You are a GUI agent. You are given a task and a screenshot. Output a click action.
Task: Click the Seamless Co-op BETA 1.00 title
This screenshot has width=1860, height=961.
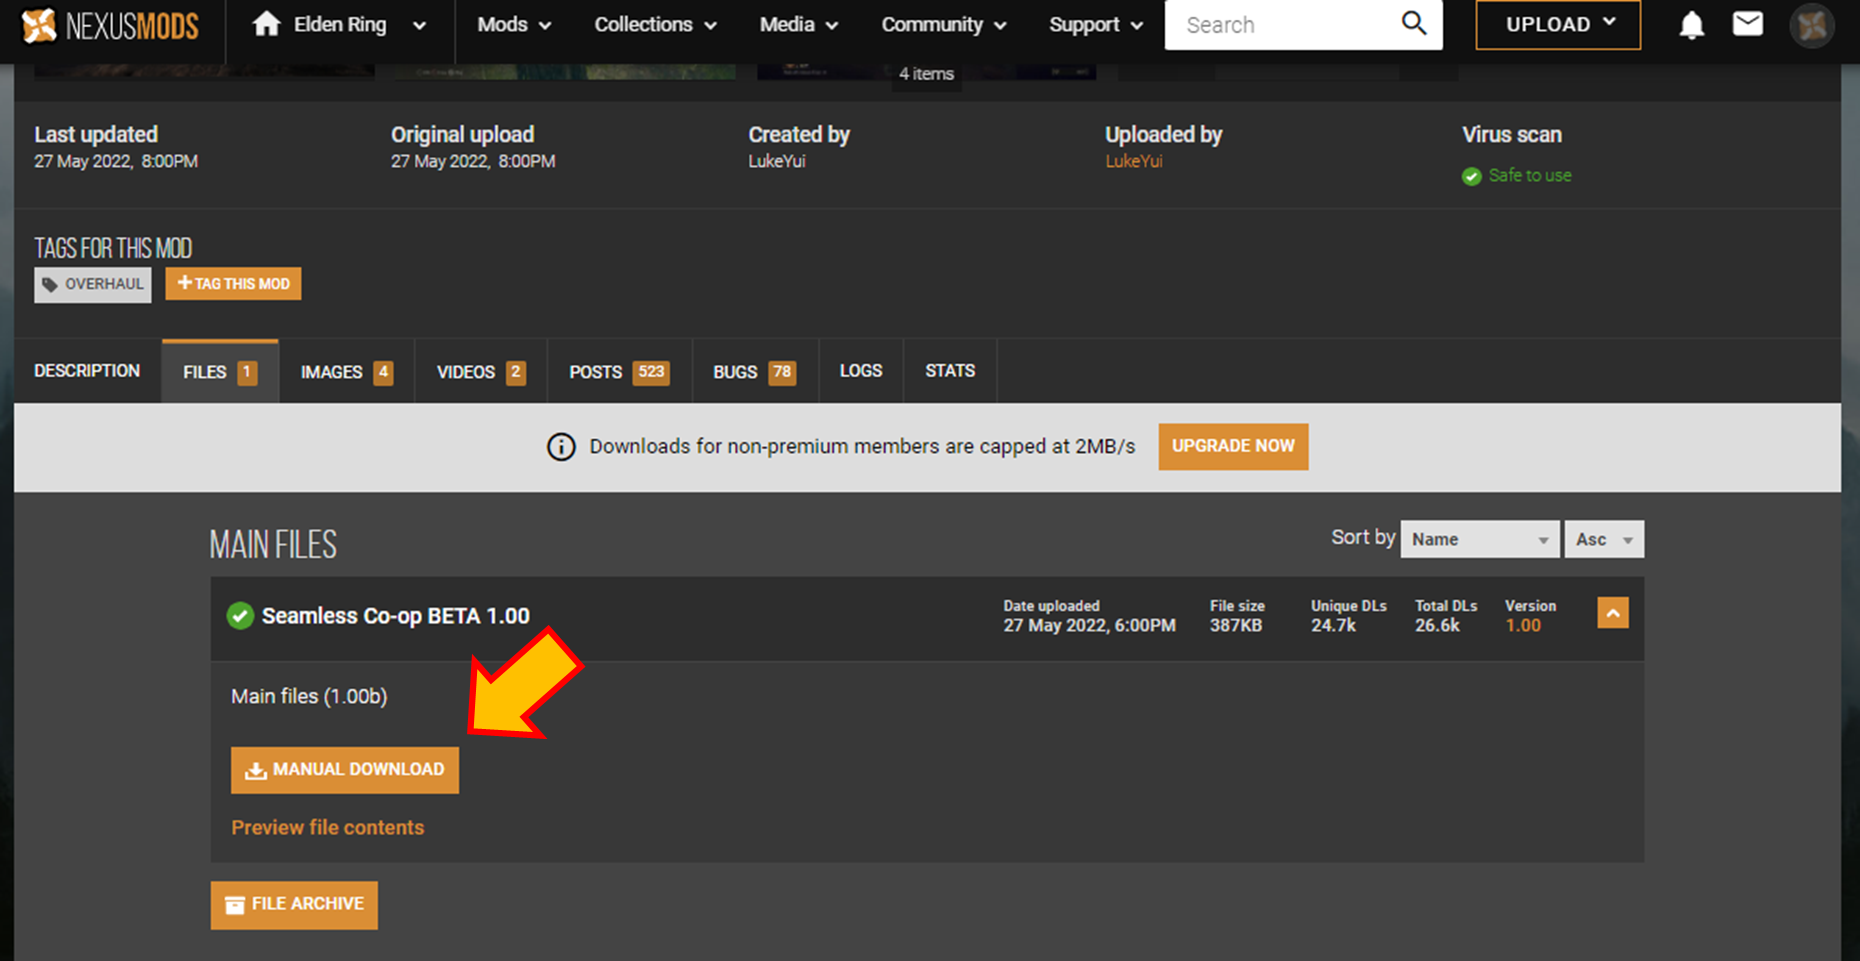[395, 616]
